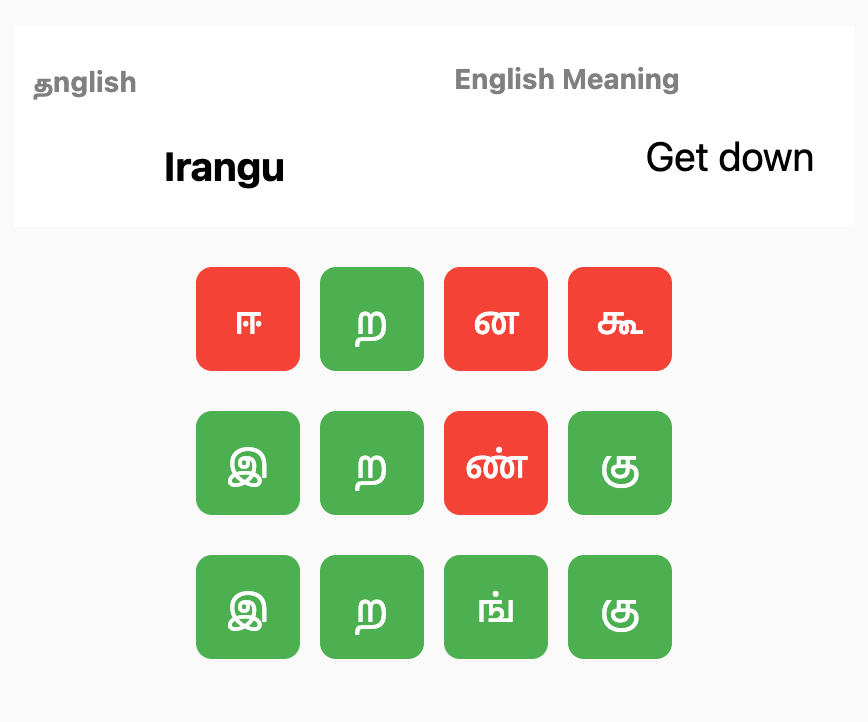Tap the red ண் tile in the second row
The image size is (868, 722).
click(x=496, y=463)
